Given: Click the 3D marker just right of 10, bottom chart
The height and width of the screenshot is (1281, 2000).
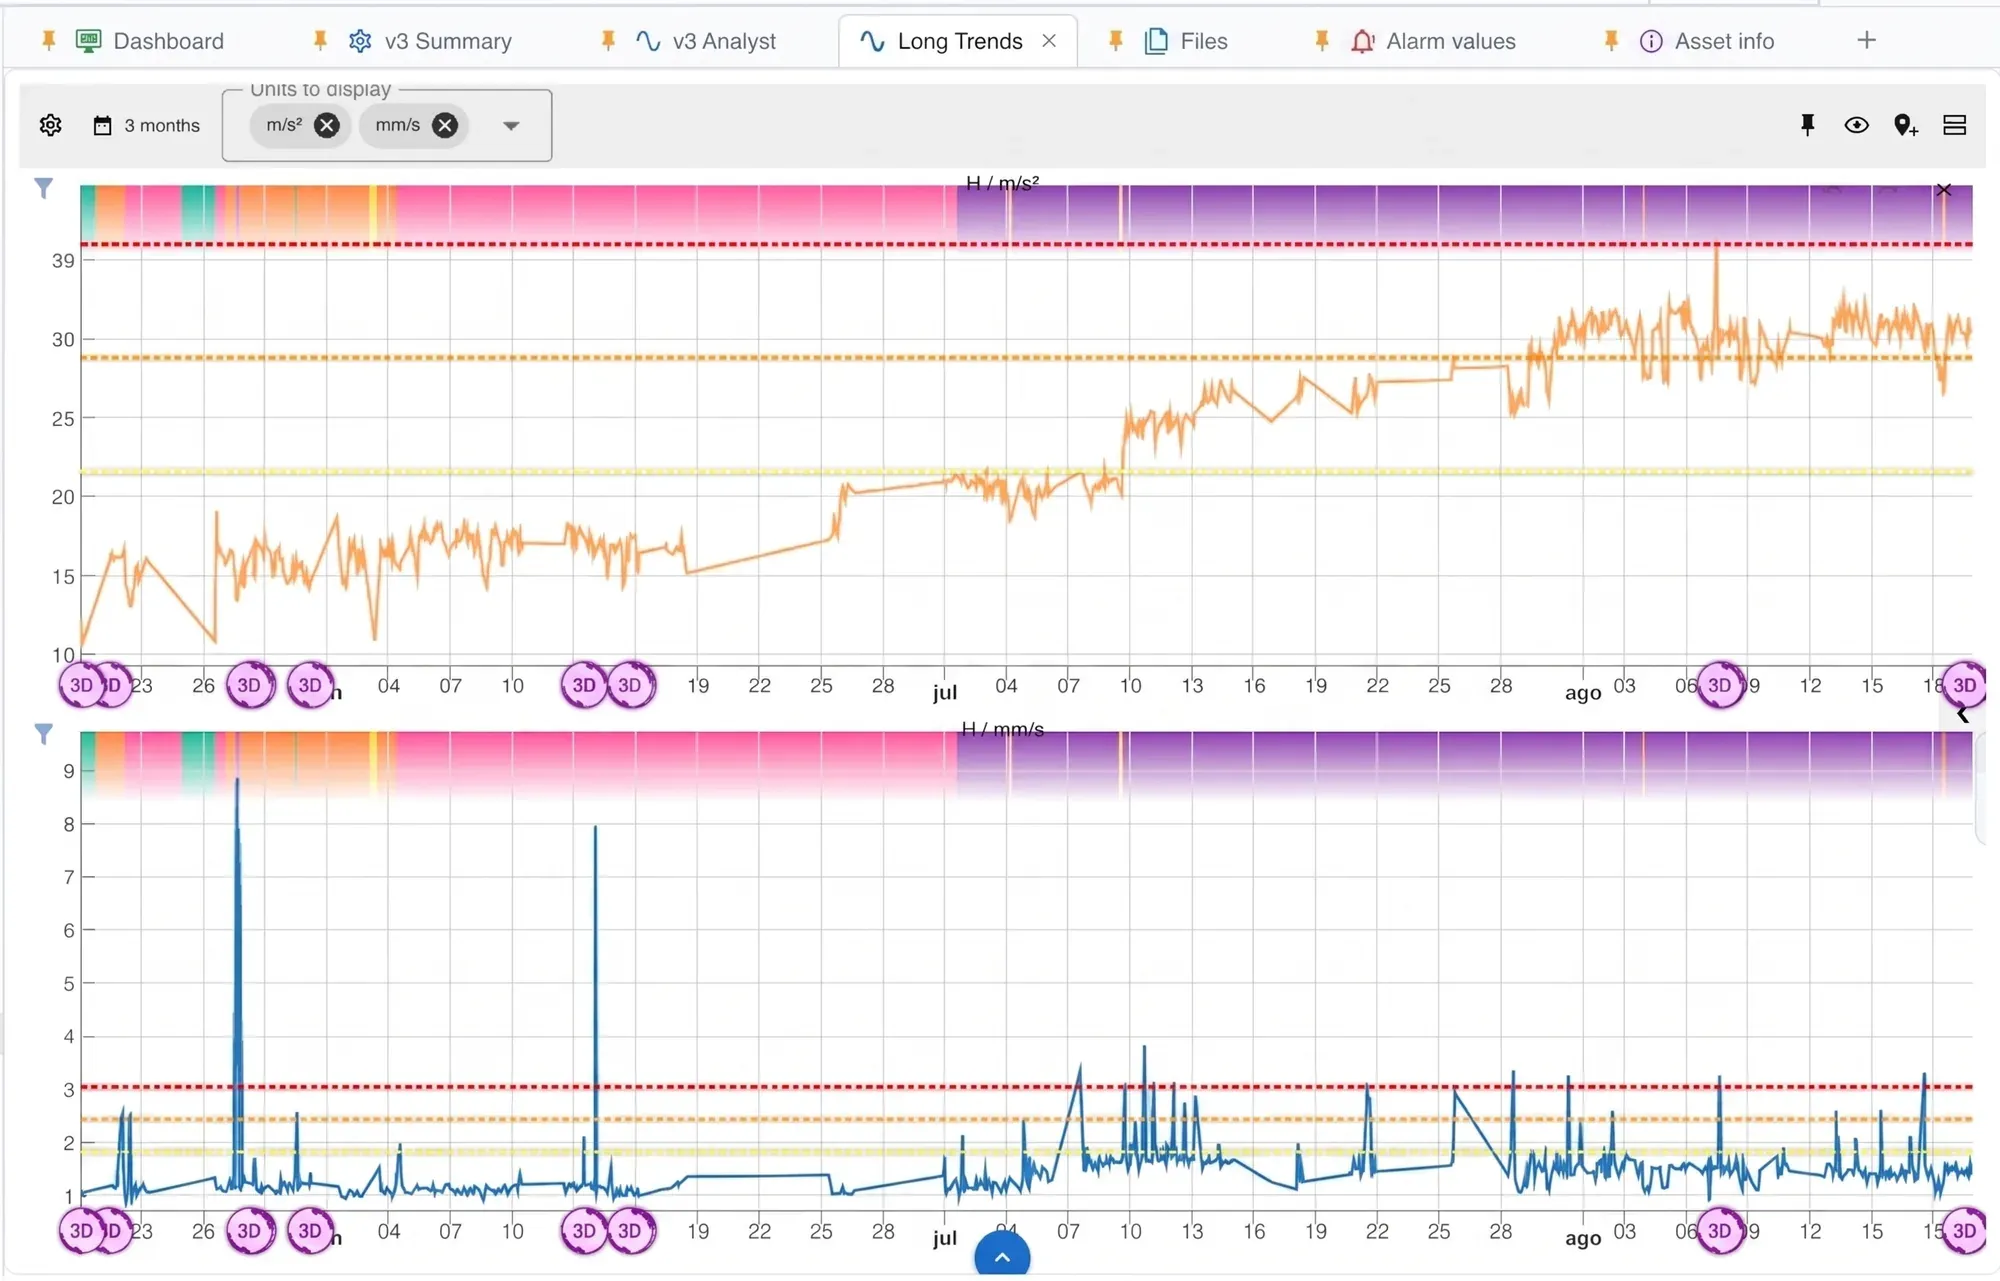Looking at the screenshot, I should 584,1231.
